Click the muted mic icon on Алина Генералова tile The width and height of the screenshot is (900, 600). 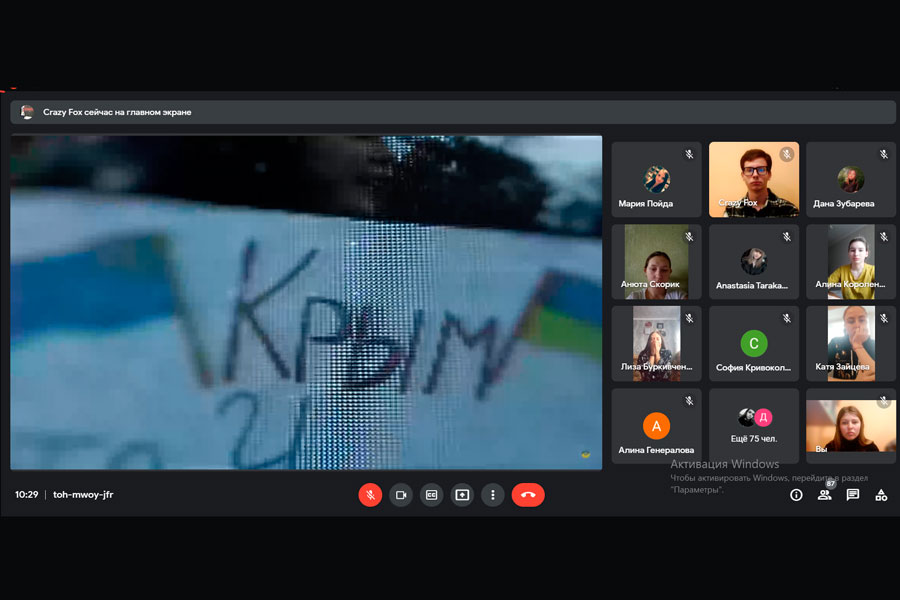pos(689,401)
